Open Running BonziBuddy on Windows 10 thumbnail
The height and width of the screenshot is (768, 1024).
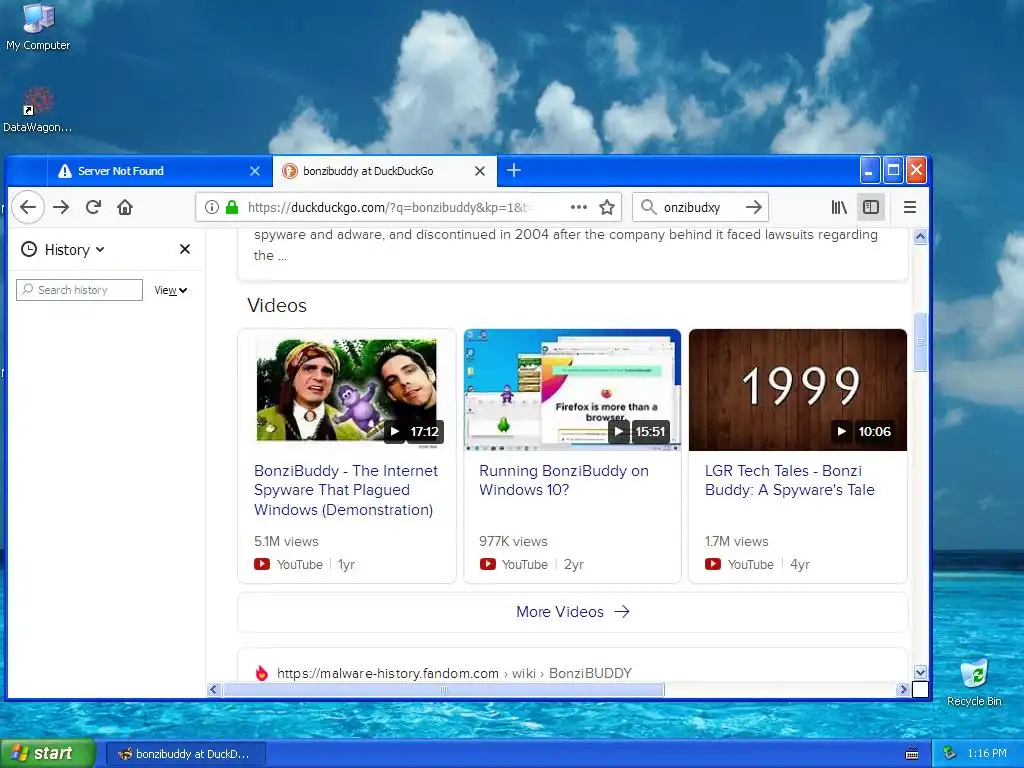point(572,390)
